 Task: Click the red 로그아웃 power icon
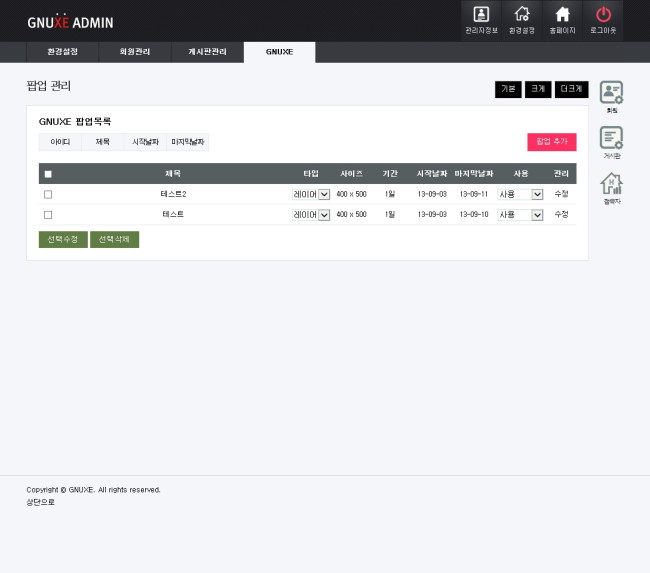click(x=603, y=19)
